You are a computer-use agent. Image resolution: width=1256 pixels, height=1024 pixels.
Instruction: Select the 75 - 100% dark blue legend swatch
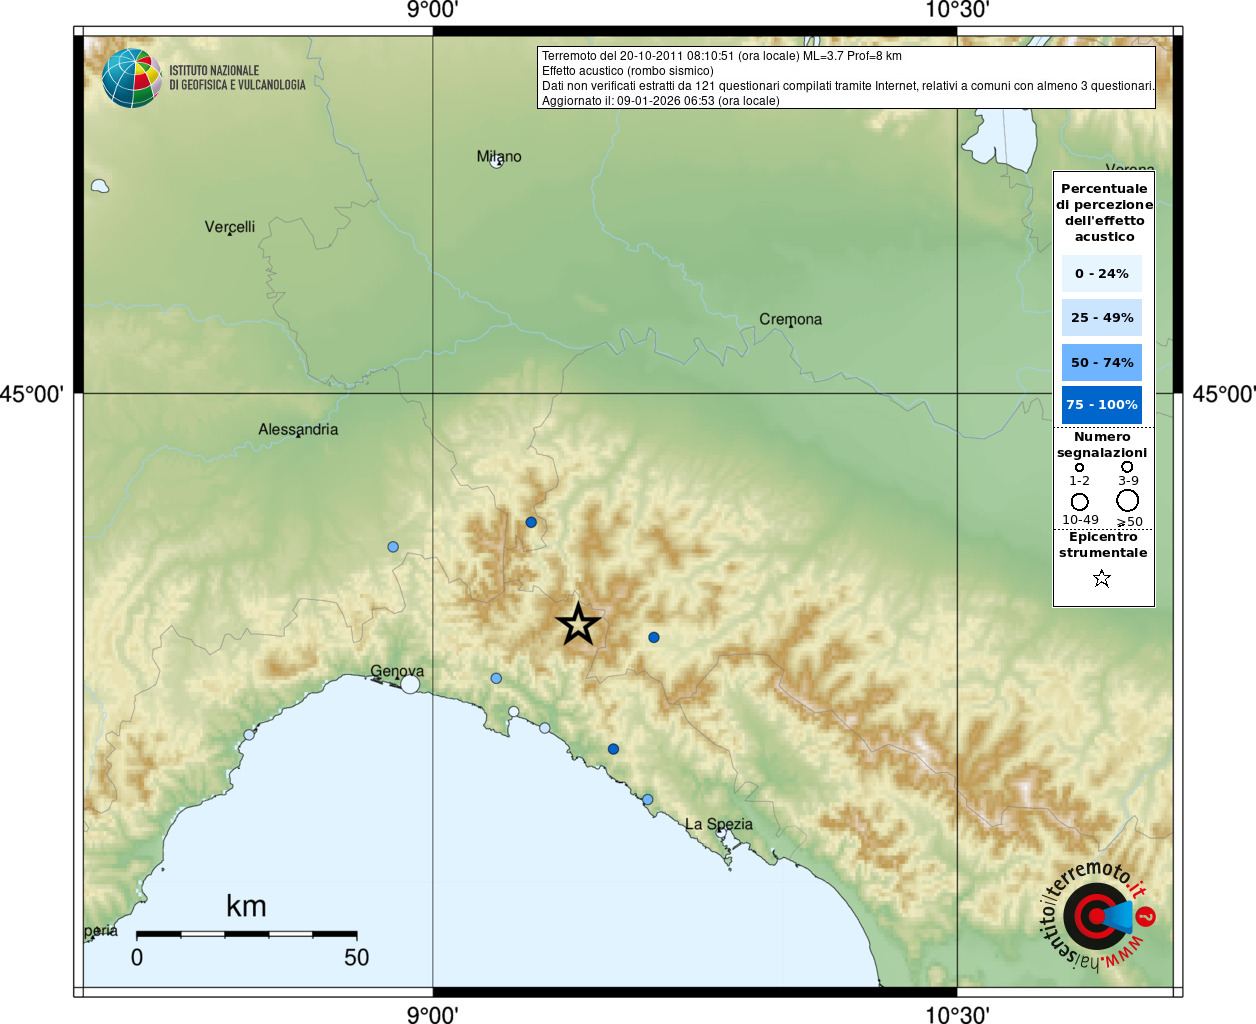[1102, 405]
